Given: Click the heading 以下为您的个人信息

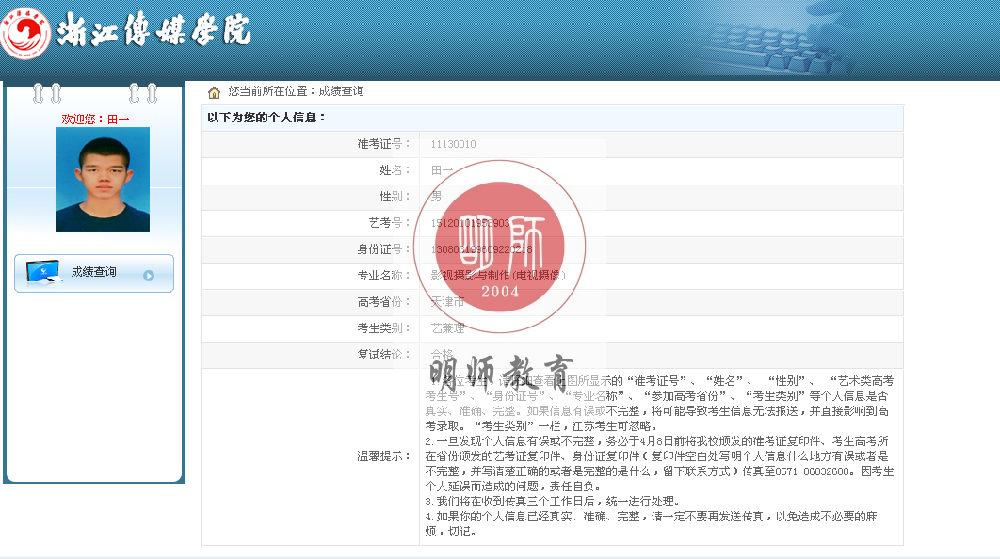Looking at the screenshot, I should point(265,117).
